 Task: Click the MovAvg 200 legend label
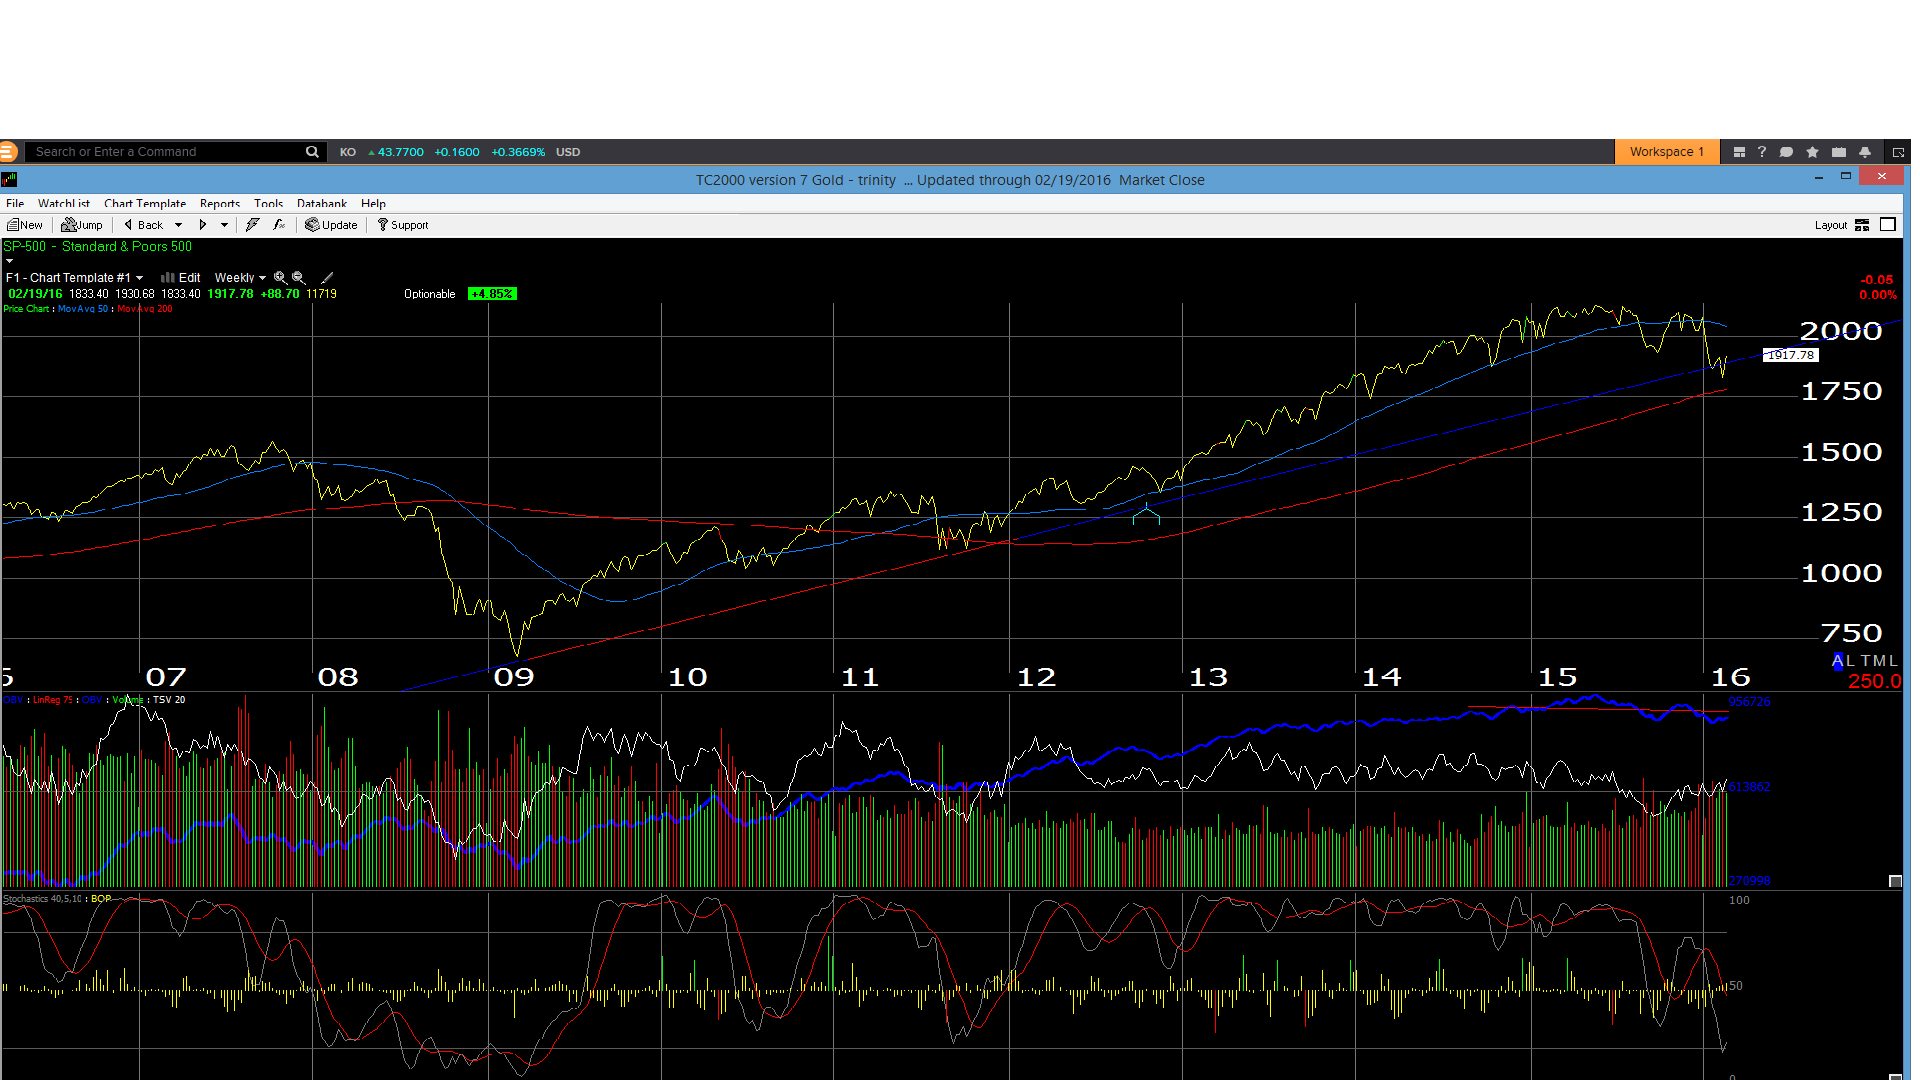[x=145, y=309]
